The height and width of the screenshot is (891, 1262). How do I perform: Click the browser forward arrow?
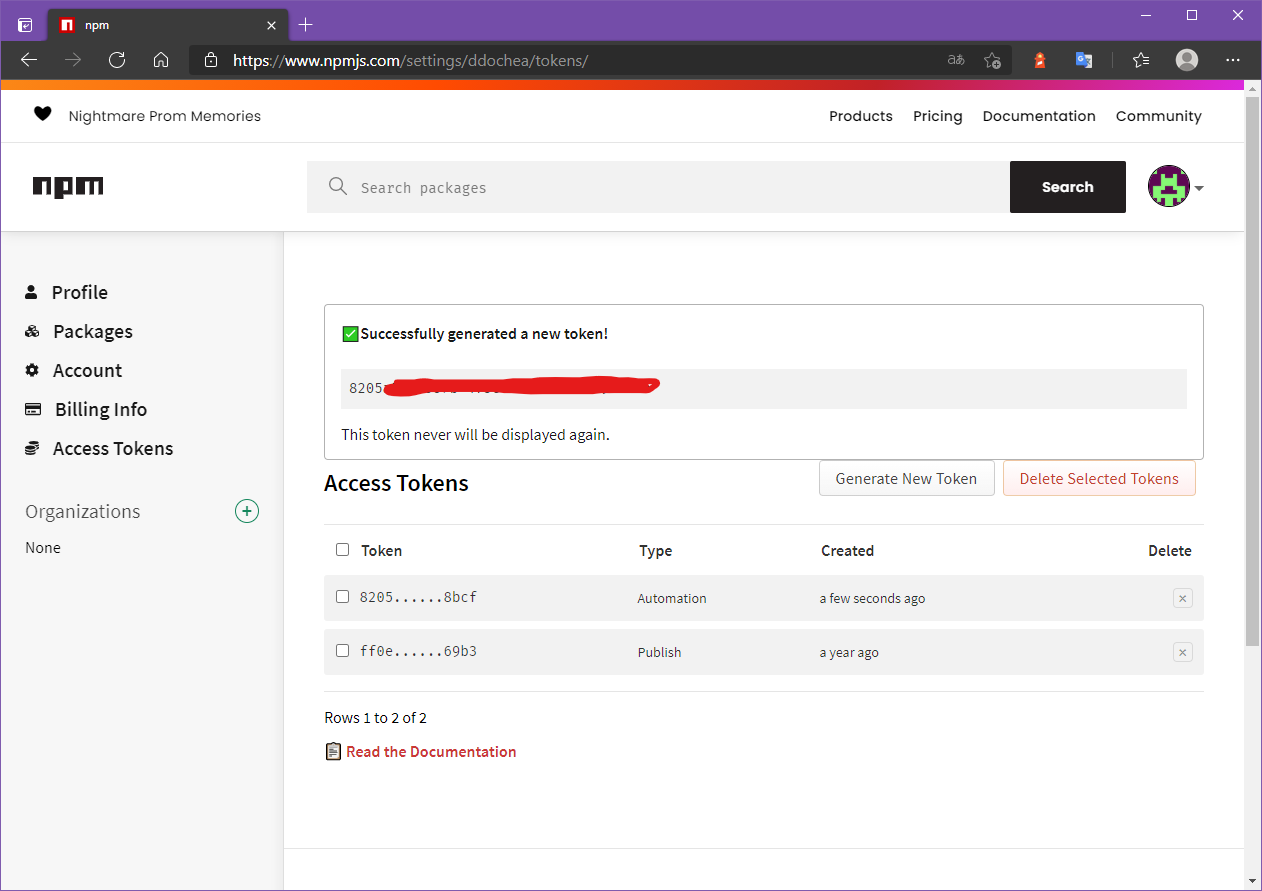(x=73, y=60)
